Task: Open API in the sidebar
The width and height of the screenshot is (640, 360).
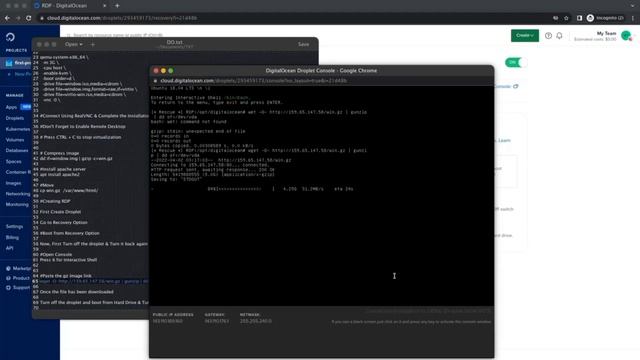Action: 9,248
